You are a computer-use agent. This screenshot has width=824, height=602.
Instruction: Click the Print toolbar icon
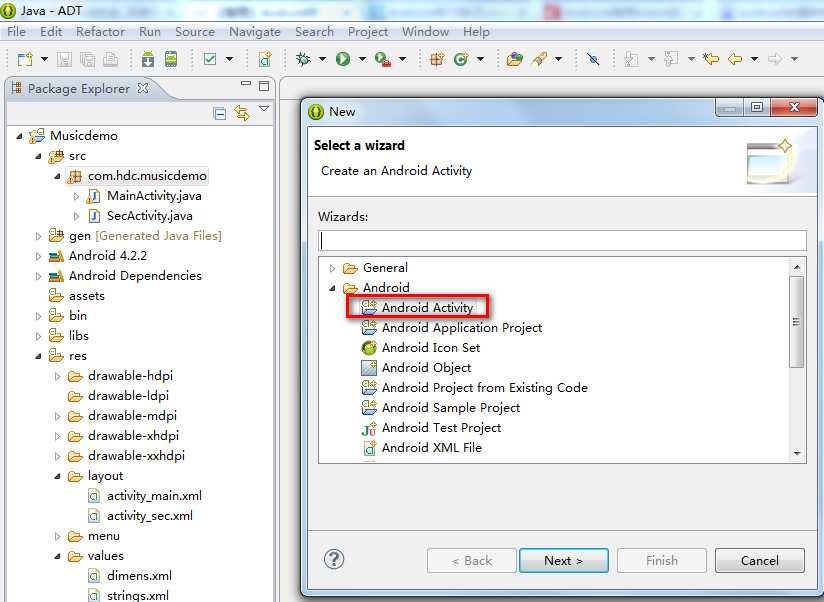(110, 59)
